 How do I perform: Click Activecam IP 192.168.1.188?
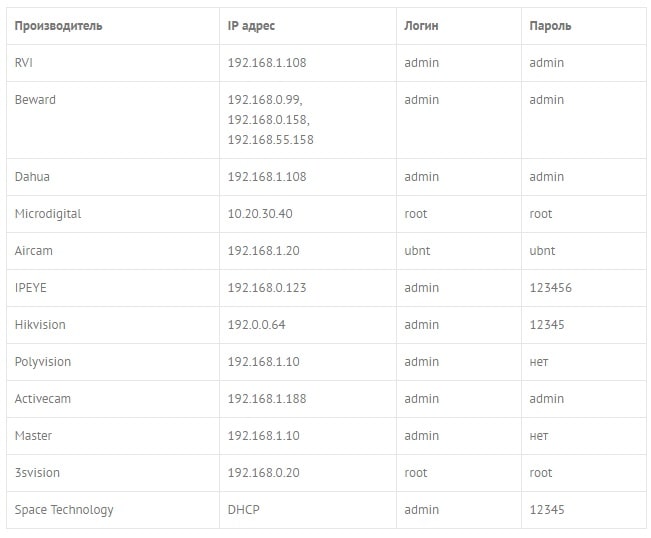pos(267,399)
